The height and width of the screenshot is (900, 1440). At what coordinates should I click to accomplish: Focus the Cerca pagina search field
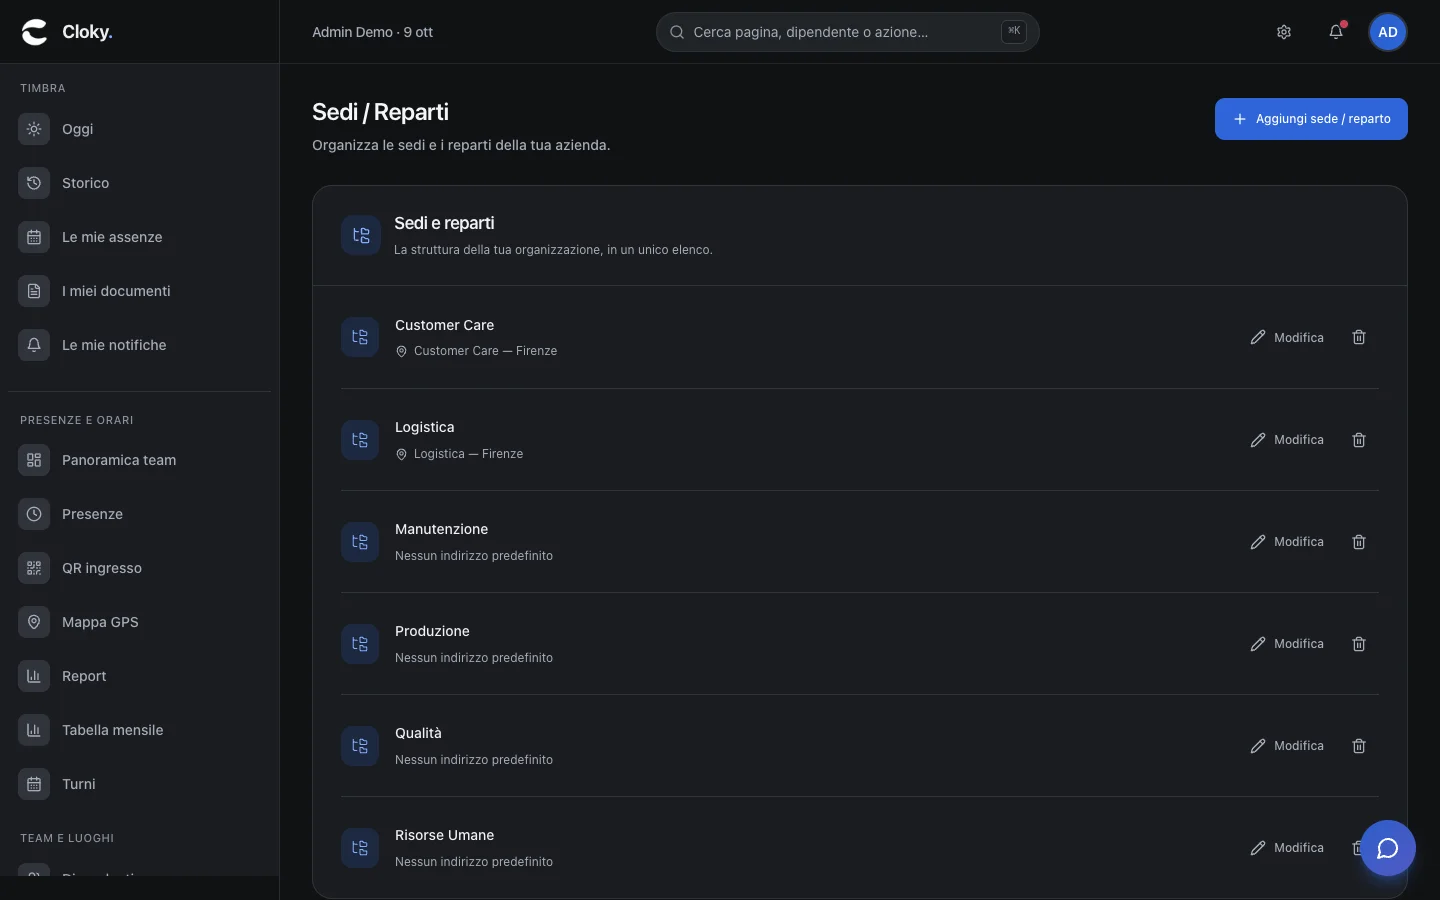tap(847, 32)
